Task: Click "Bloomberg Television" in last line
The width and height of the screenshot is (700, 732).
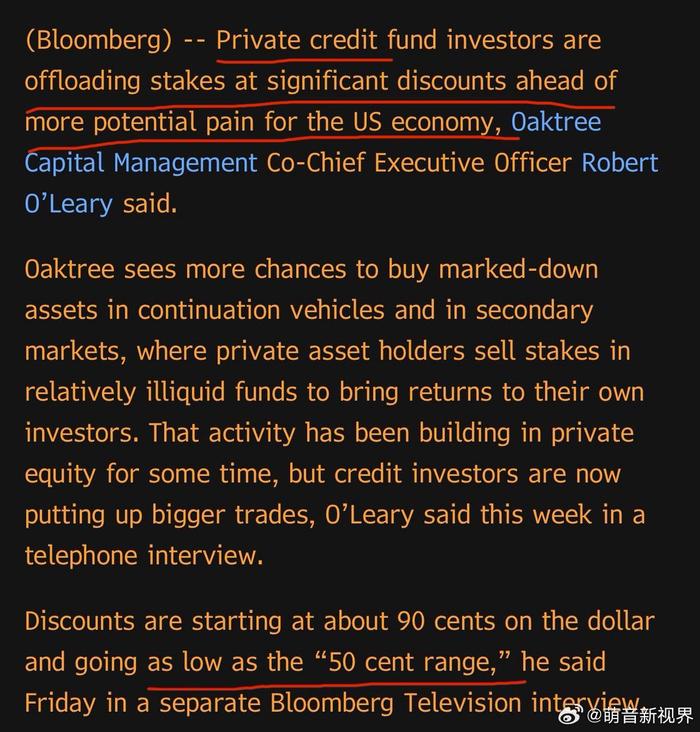Action: pos(396,703)
